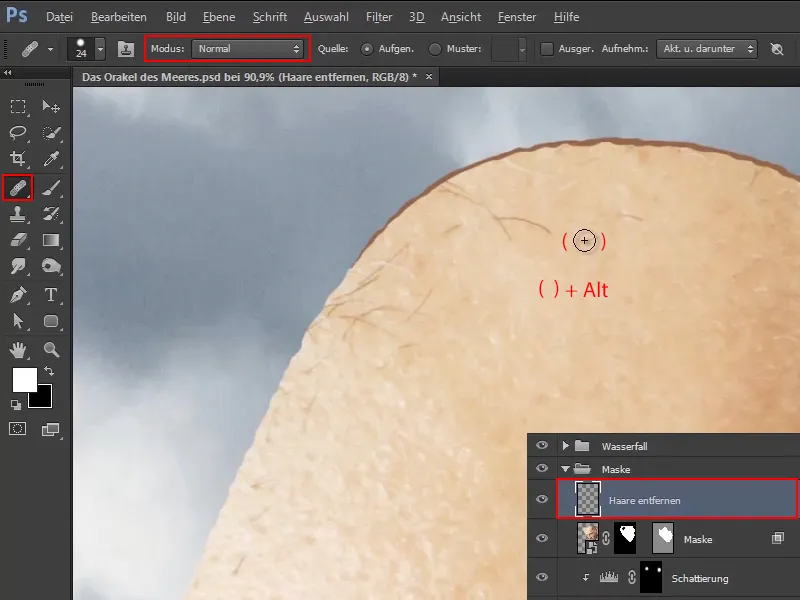Open the Hilfe menu
Viewport: 800px width, 600px height.
pos(566,17)
